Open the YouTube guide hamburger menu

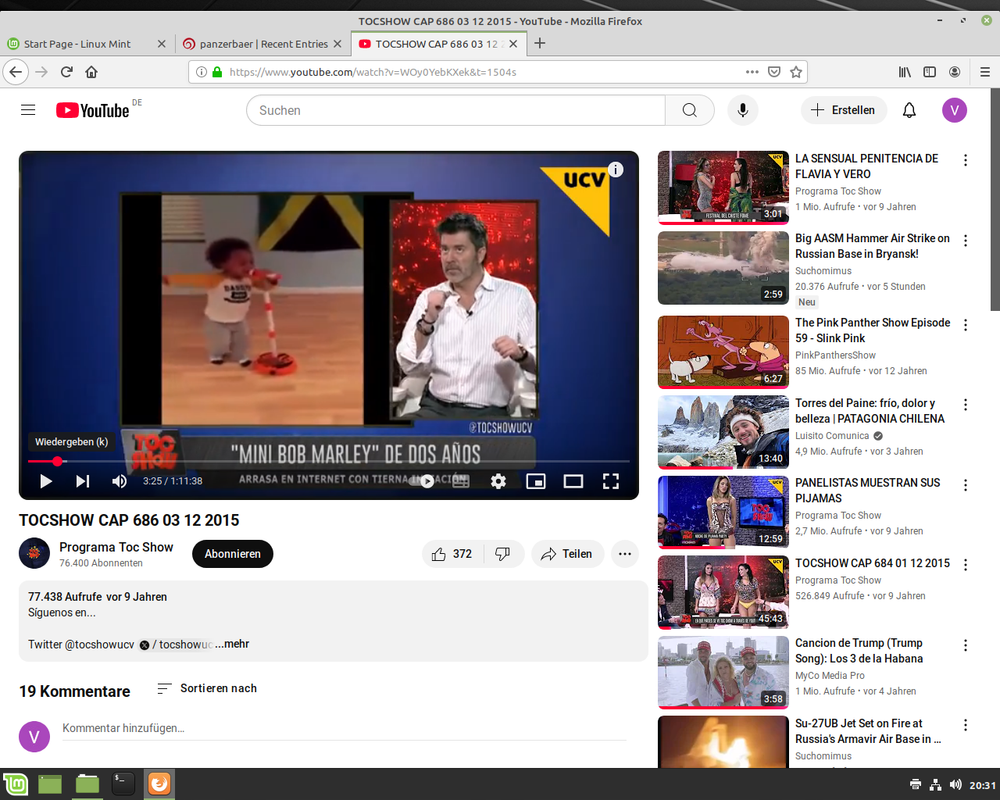(28, 110)
